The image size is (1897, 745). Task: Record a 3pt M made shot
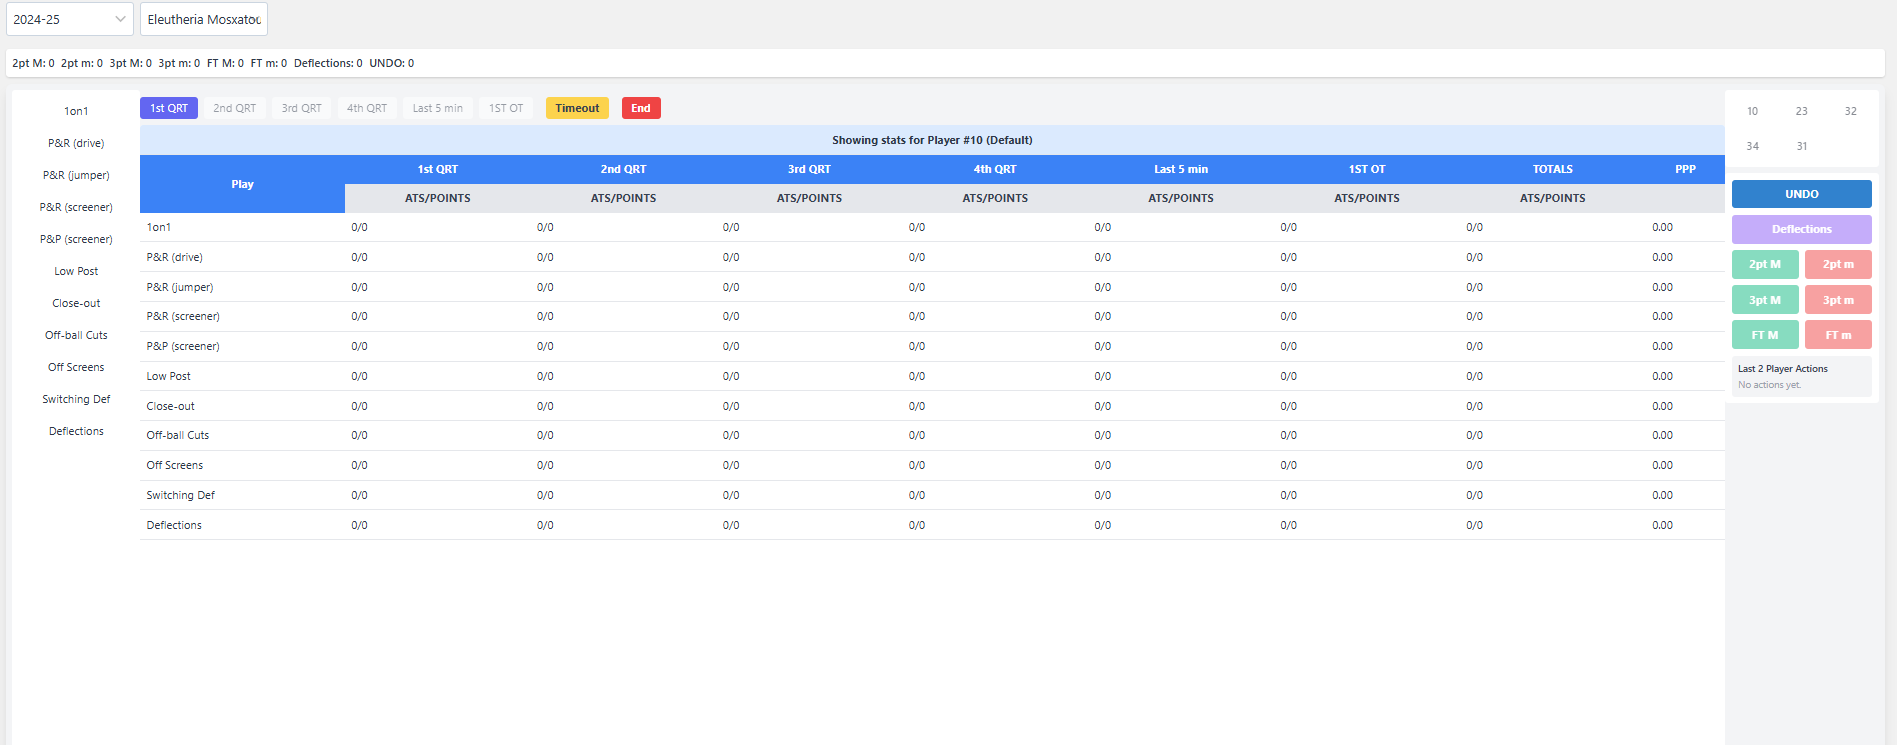1765,300
